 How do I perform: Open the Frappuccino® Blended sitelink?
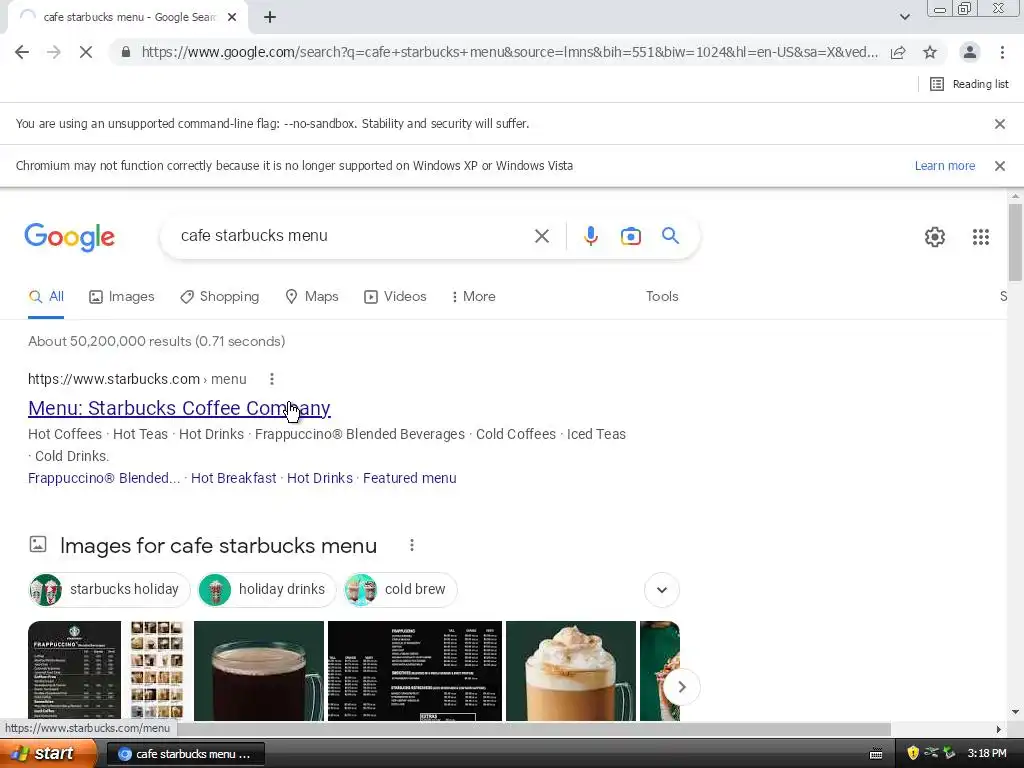coord(104,478)
